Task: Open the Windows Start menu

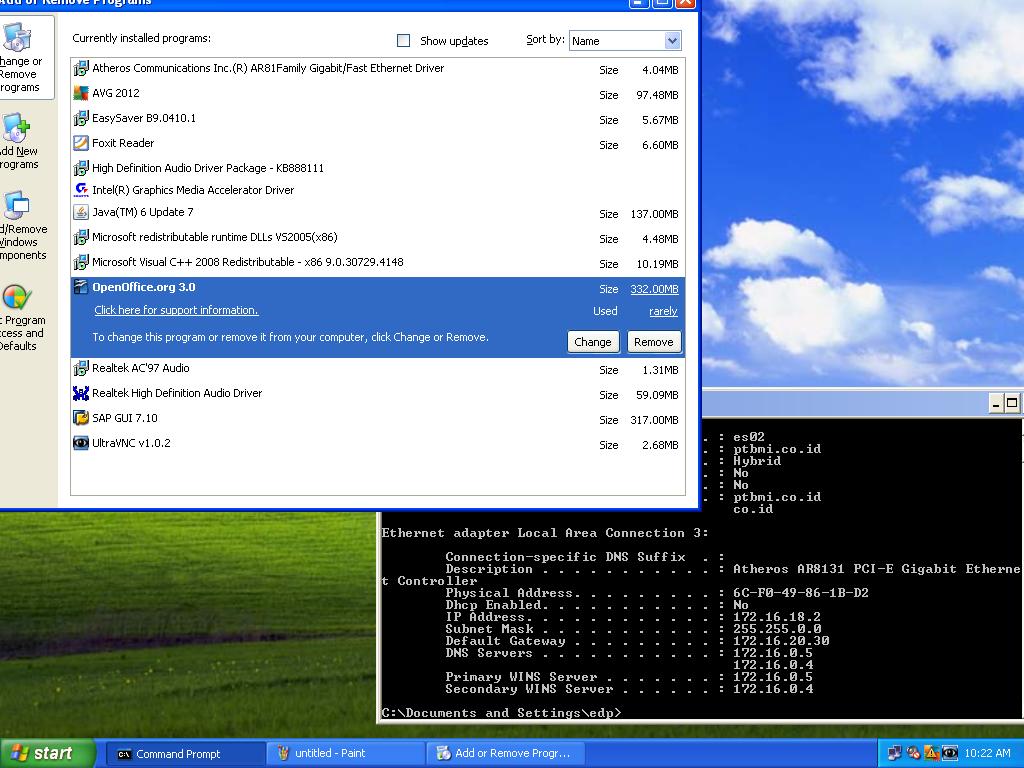Action: point(47,754)
